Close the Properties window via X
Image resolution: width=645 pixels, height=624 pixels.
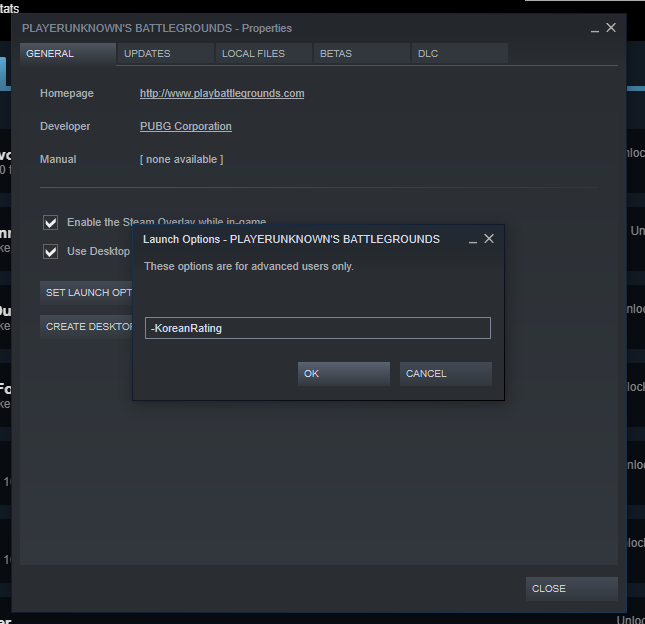pos(611,28)
